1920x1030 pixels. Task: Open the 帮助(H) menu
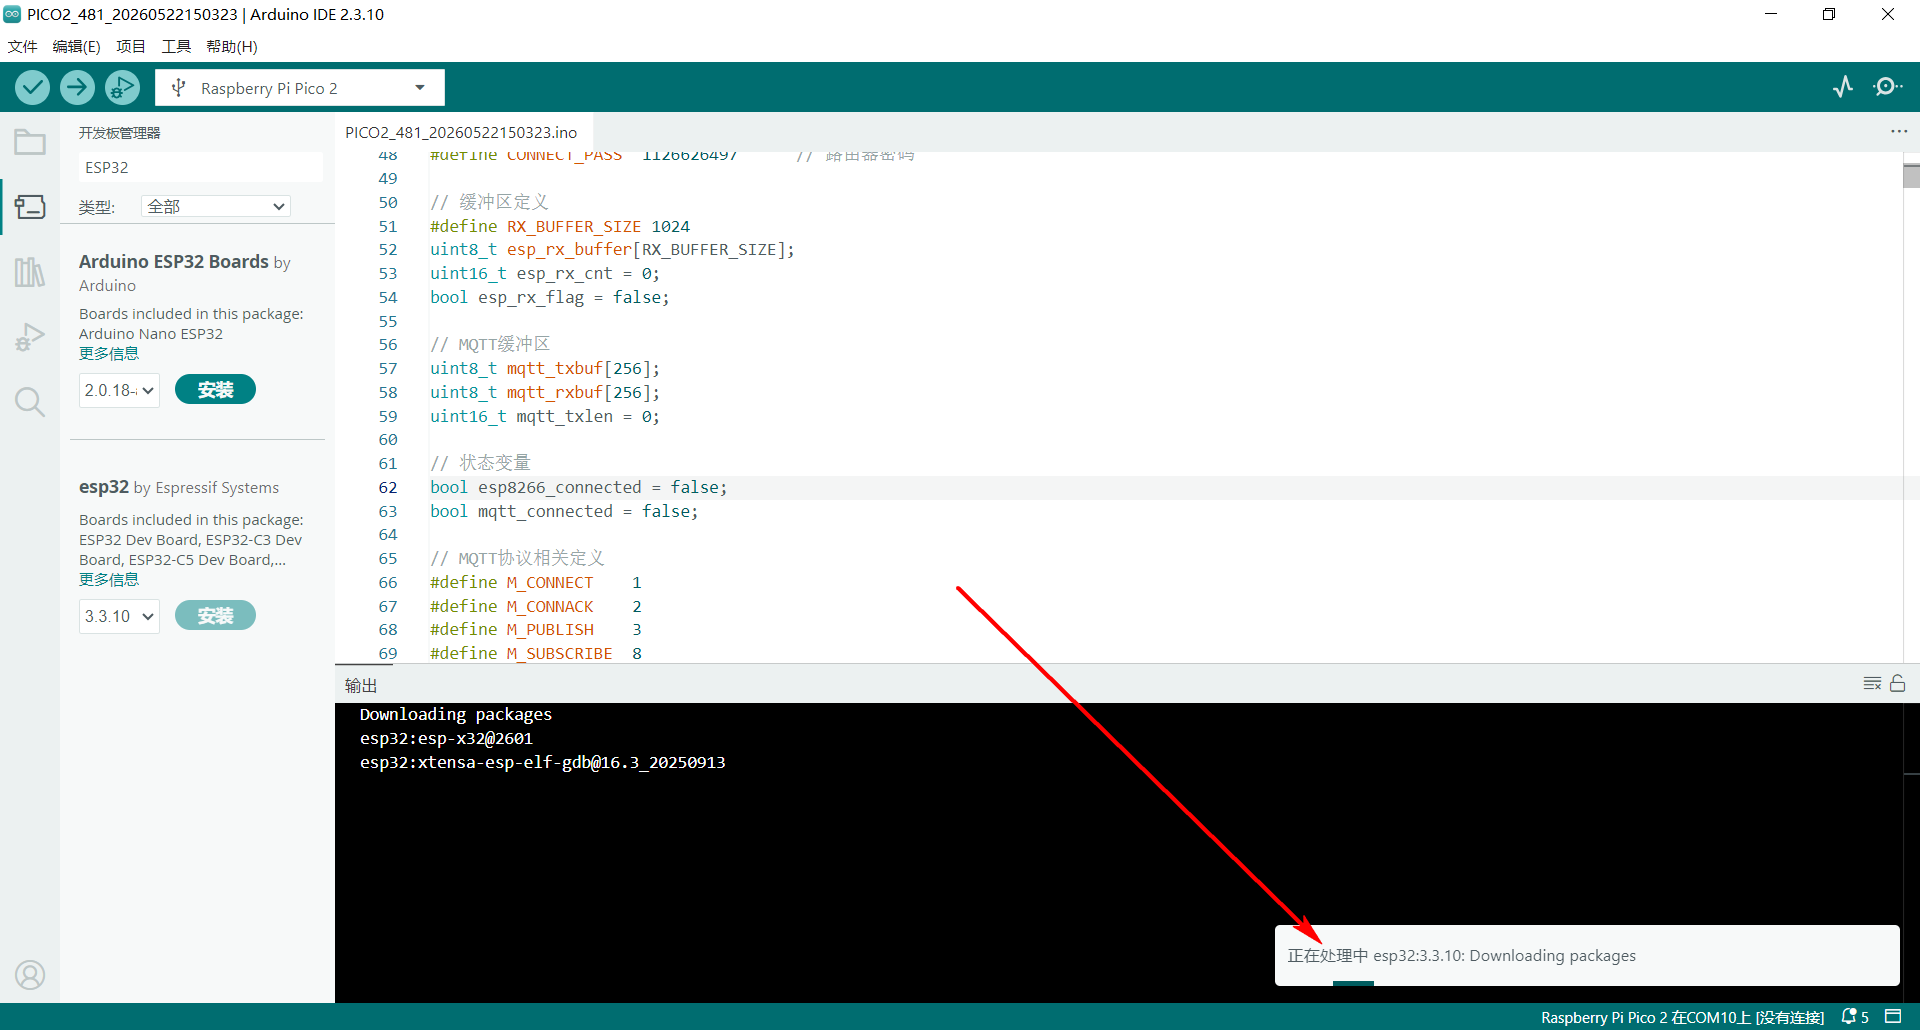[232, 47]
